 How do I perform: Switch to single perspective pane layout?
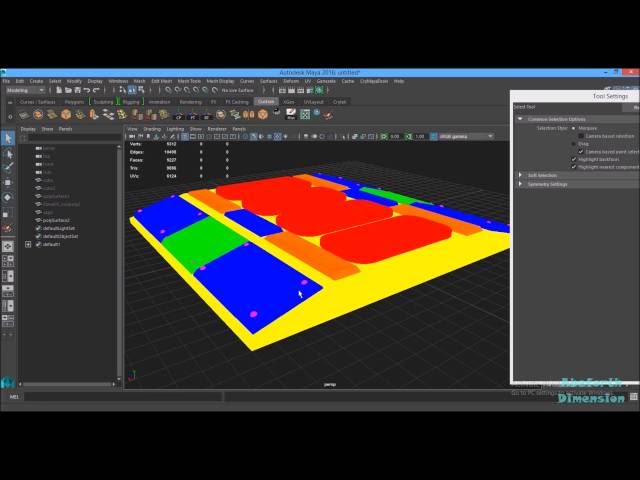pos(8,246)
